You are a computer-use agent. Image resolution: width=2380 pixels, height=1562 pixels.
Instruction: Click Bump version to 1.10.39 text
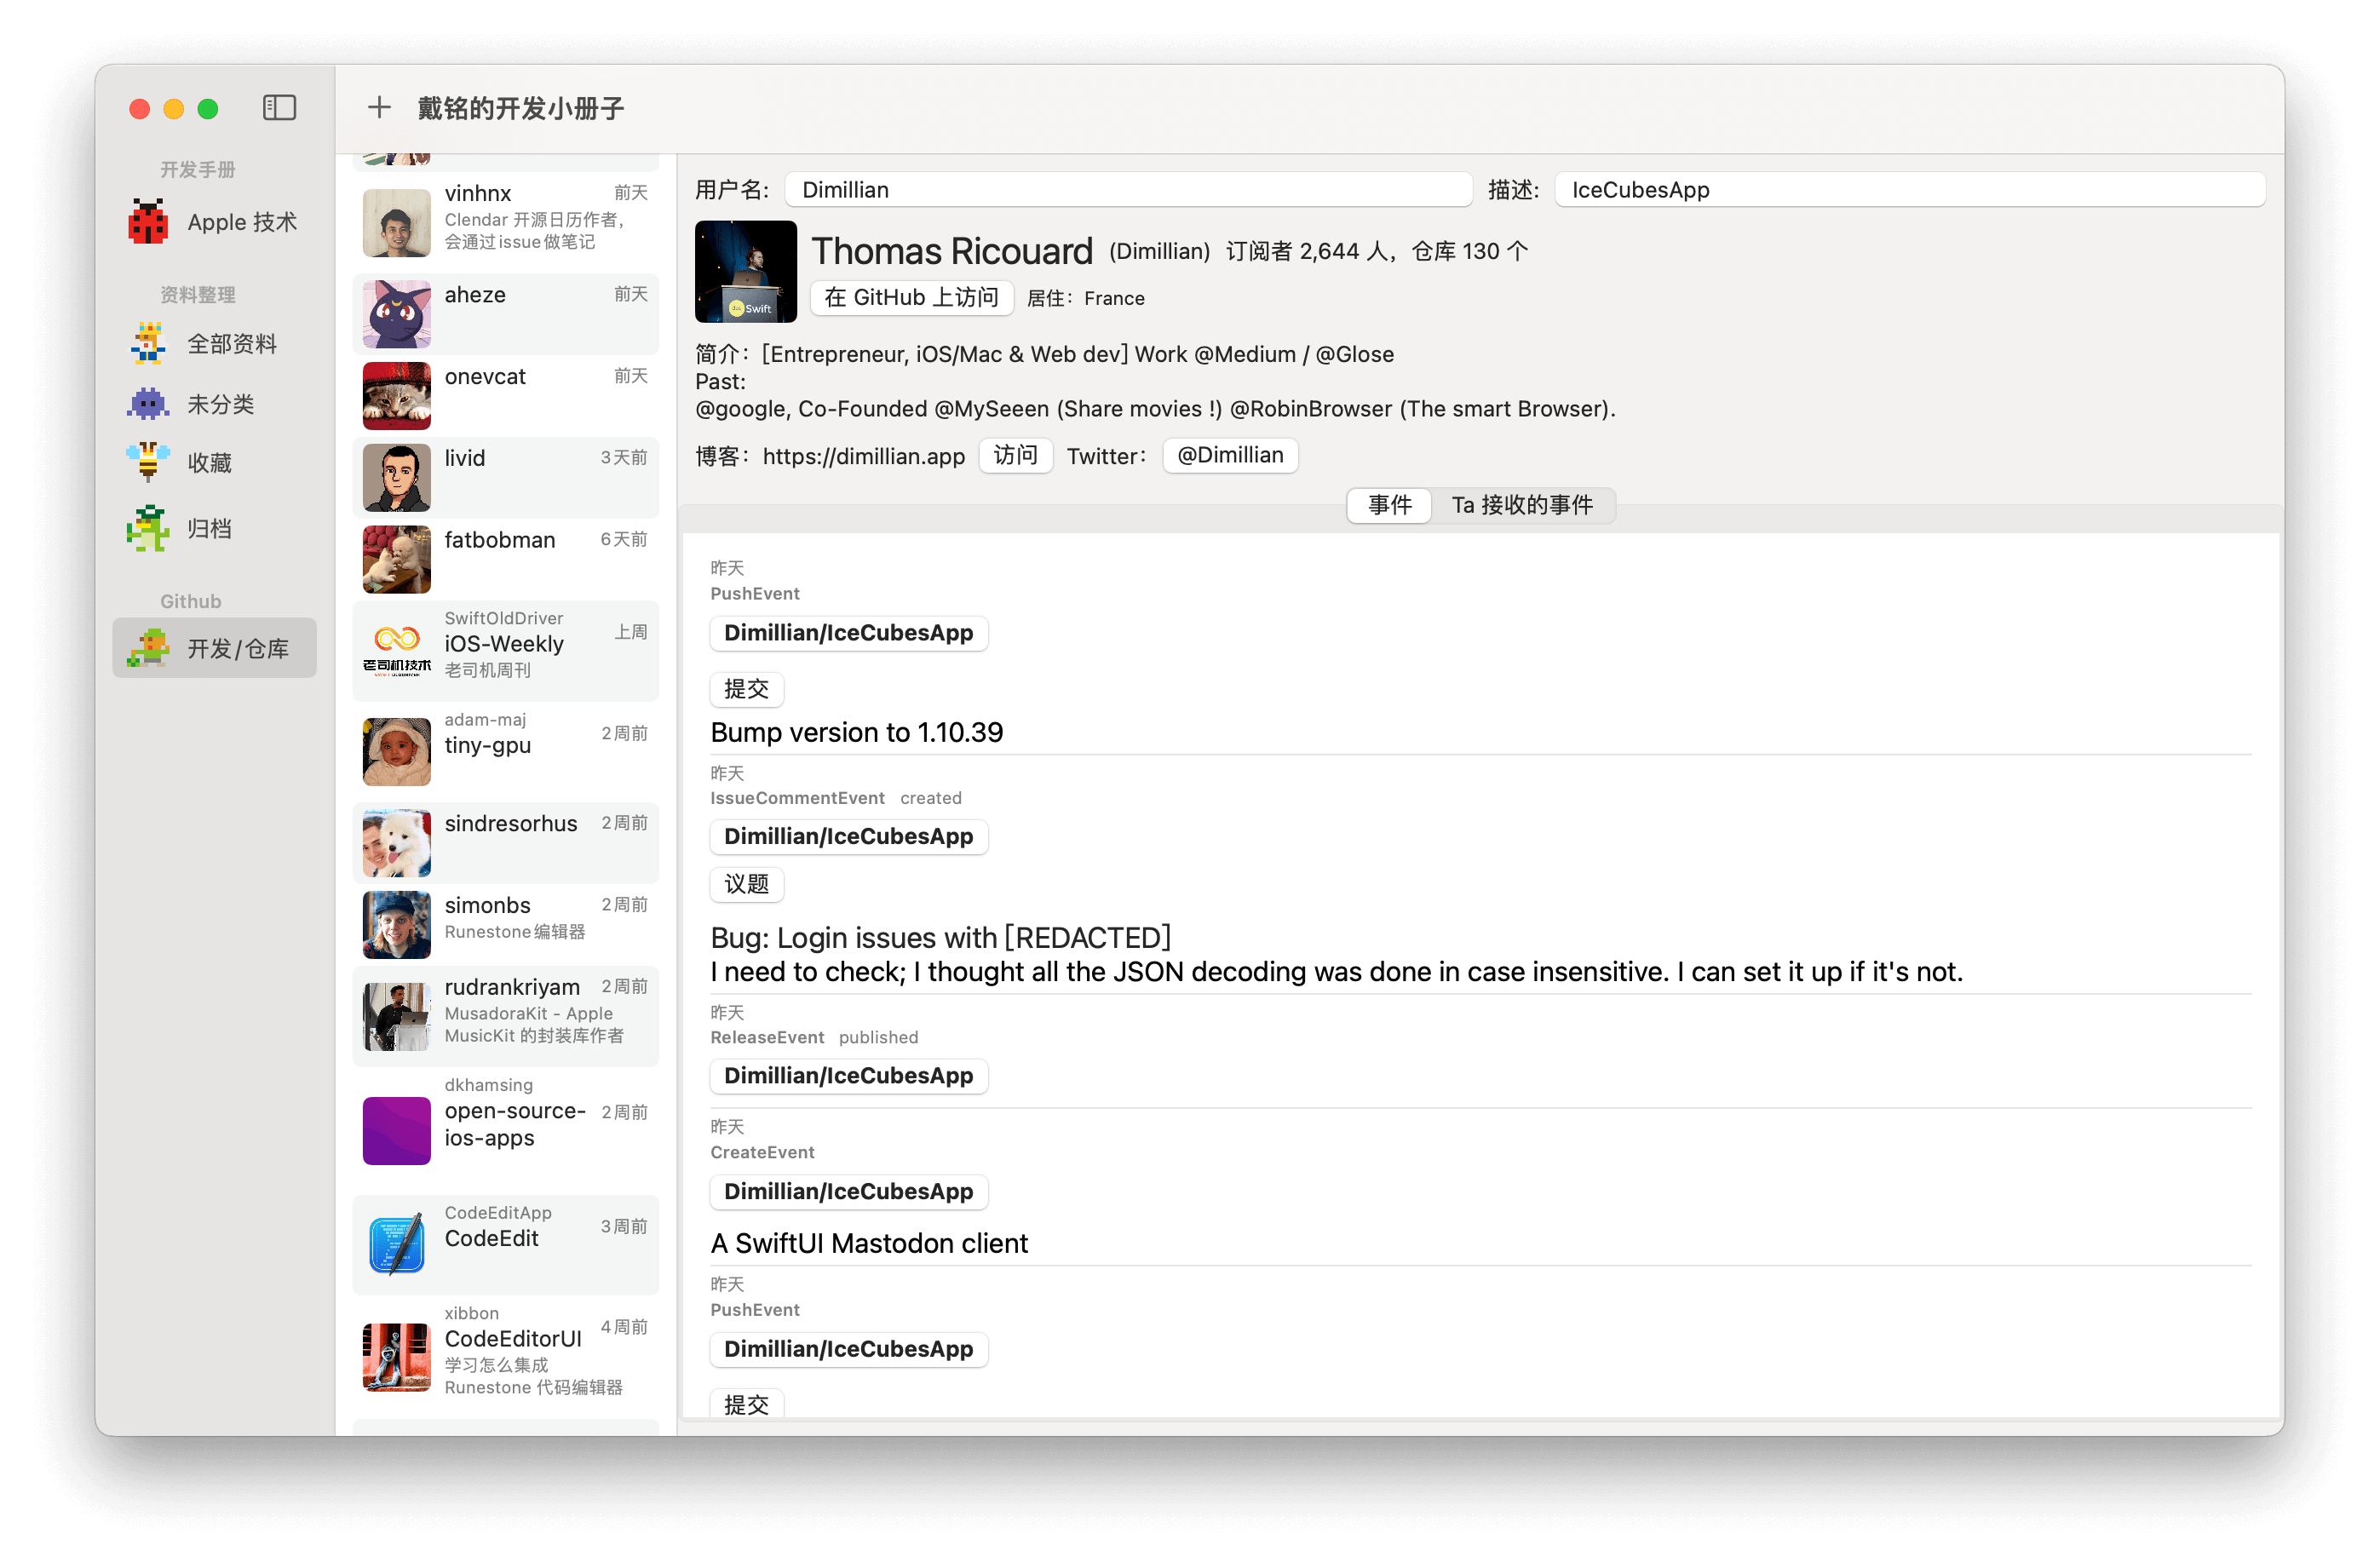coord(856,732)
